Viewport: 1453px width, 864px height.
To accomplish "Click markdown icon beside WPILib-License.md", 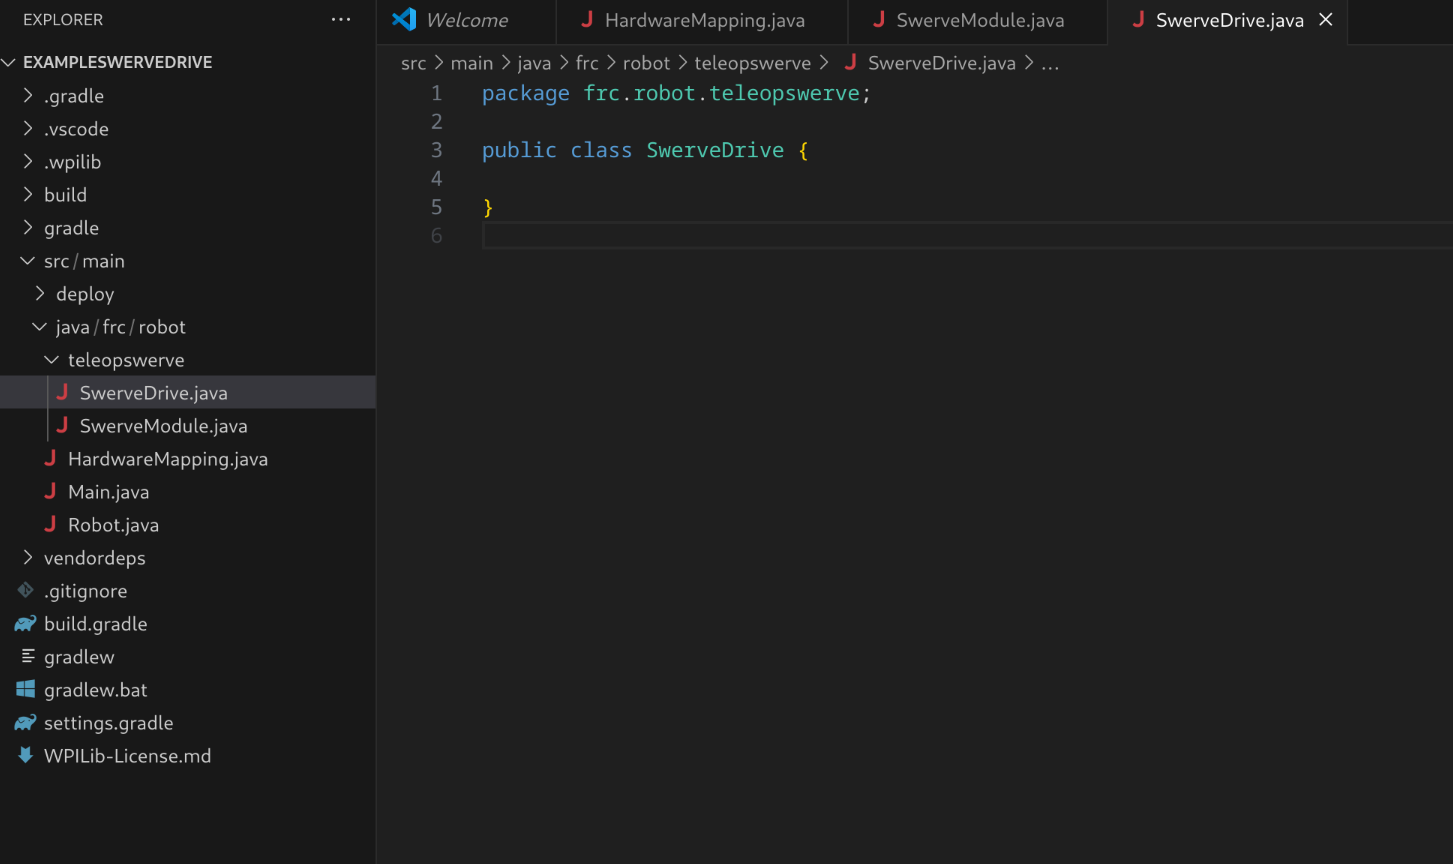I will pos(26,756).
